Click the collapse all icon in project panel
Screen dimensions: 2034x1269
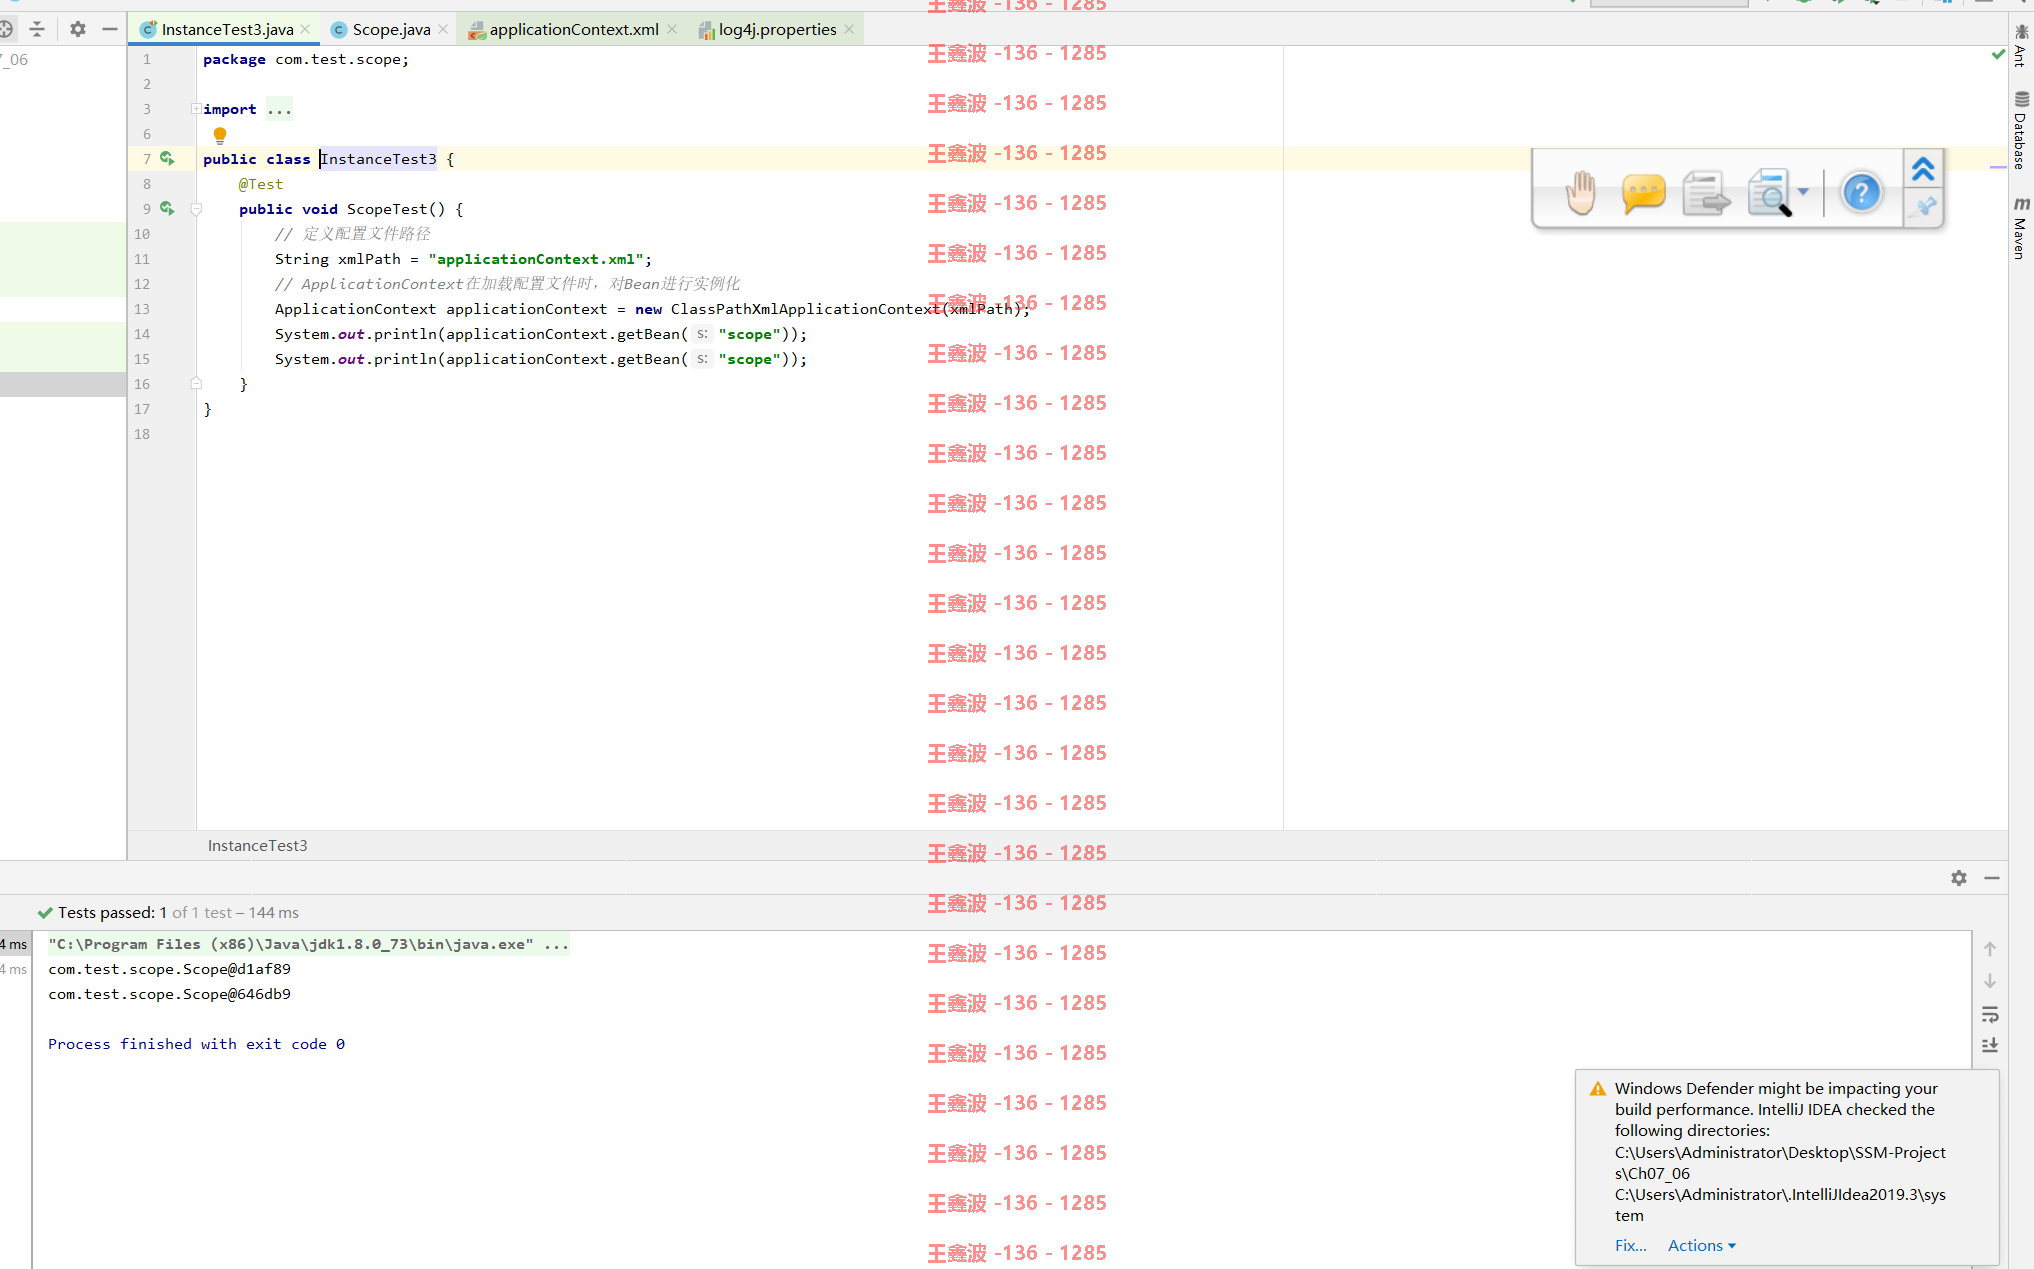tap(37, 29)
